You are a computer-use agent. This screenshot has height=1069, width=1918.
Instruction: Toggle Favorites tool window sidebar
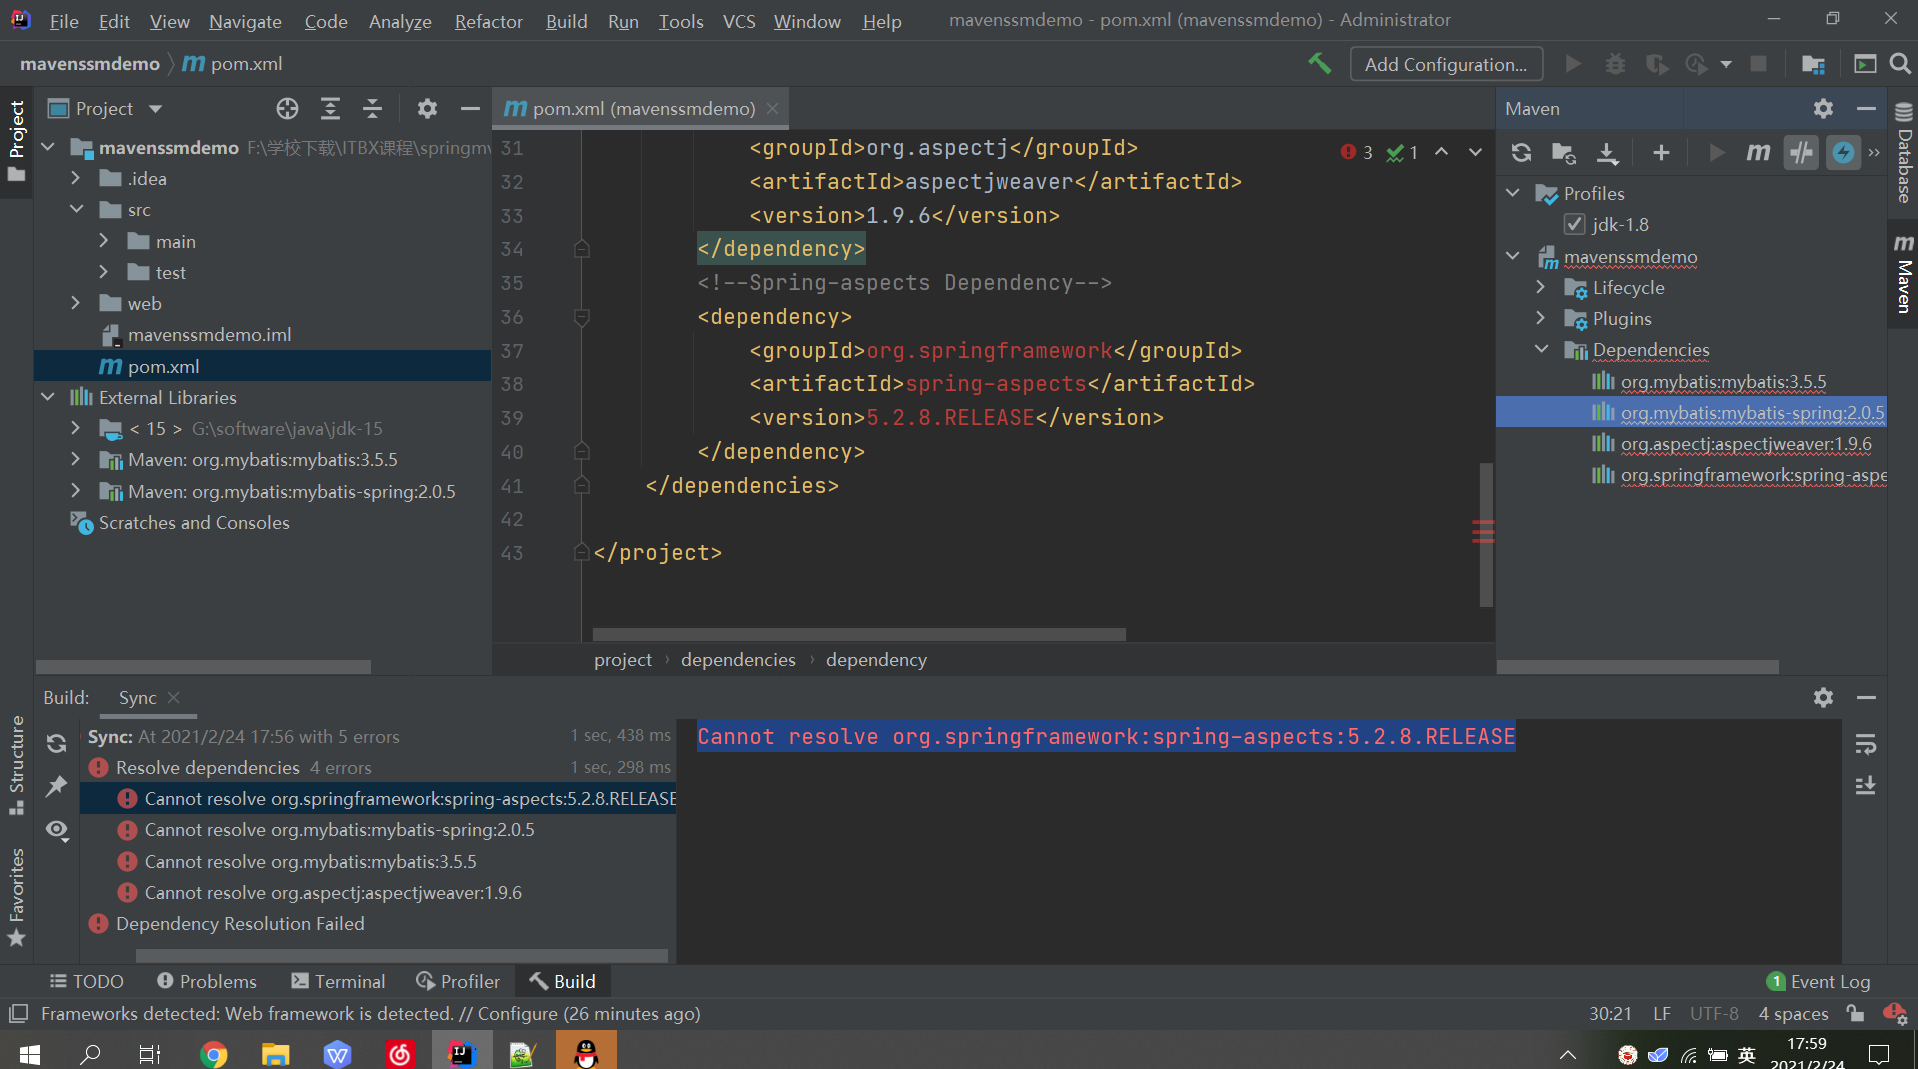click(16, 897)
